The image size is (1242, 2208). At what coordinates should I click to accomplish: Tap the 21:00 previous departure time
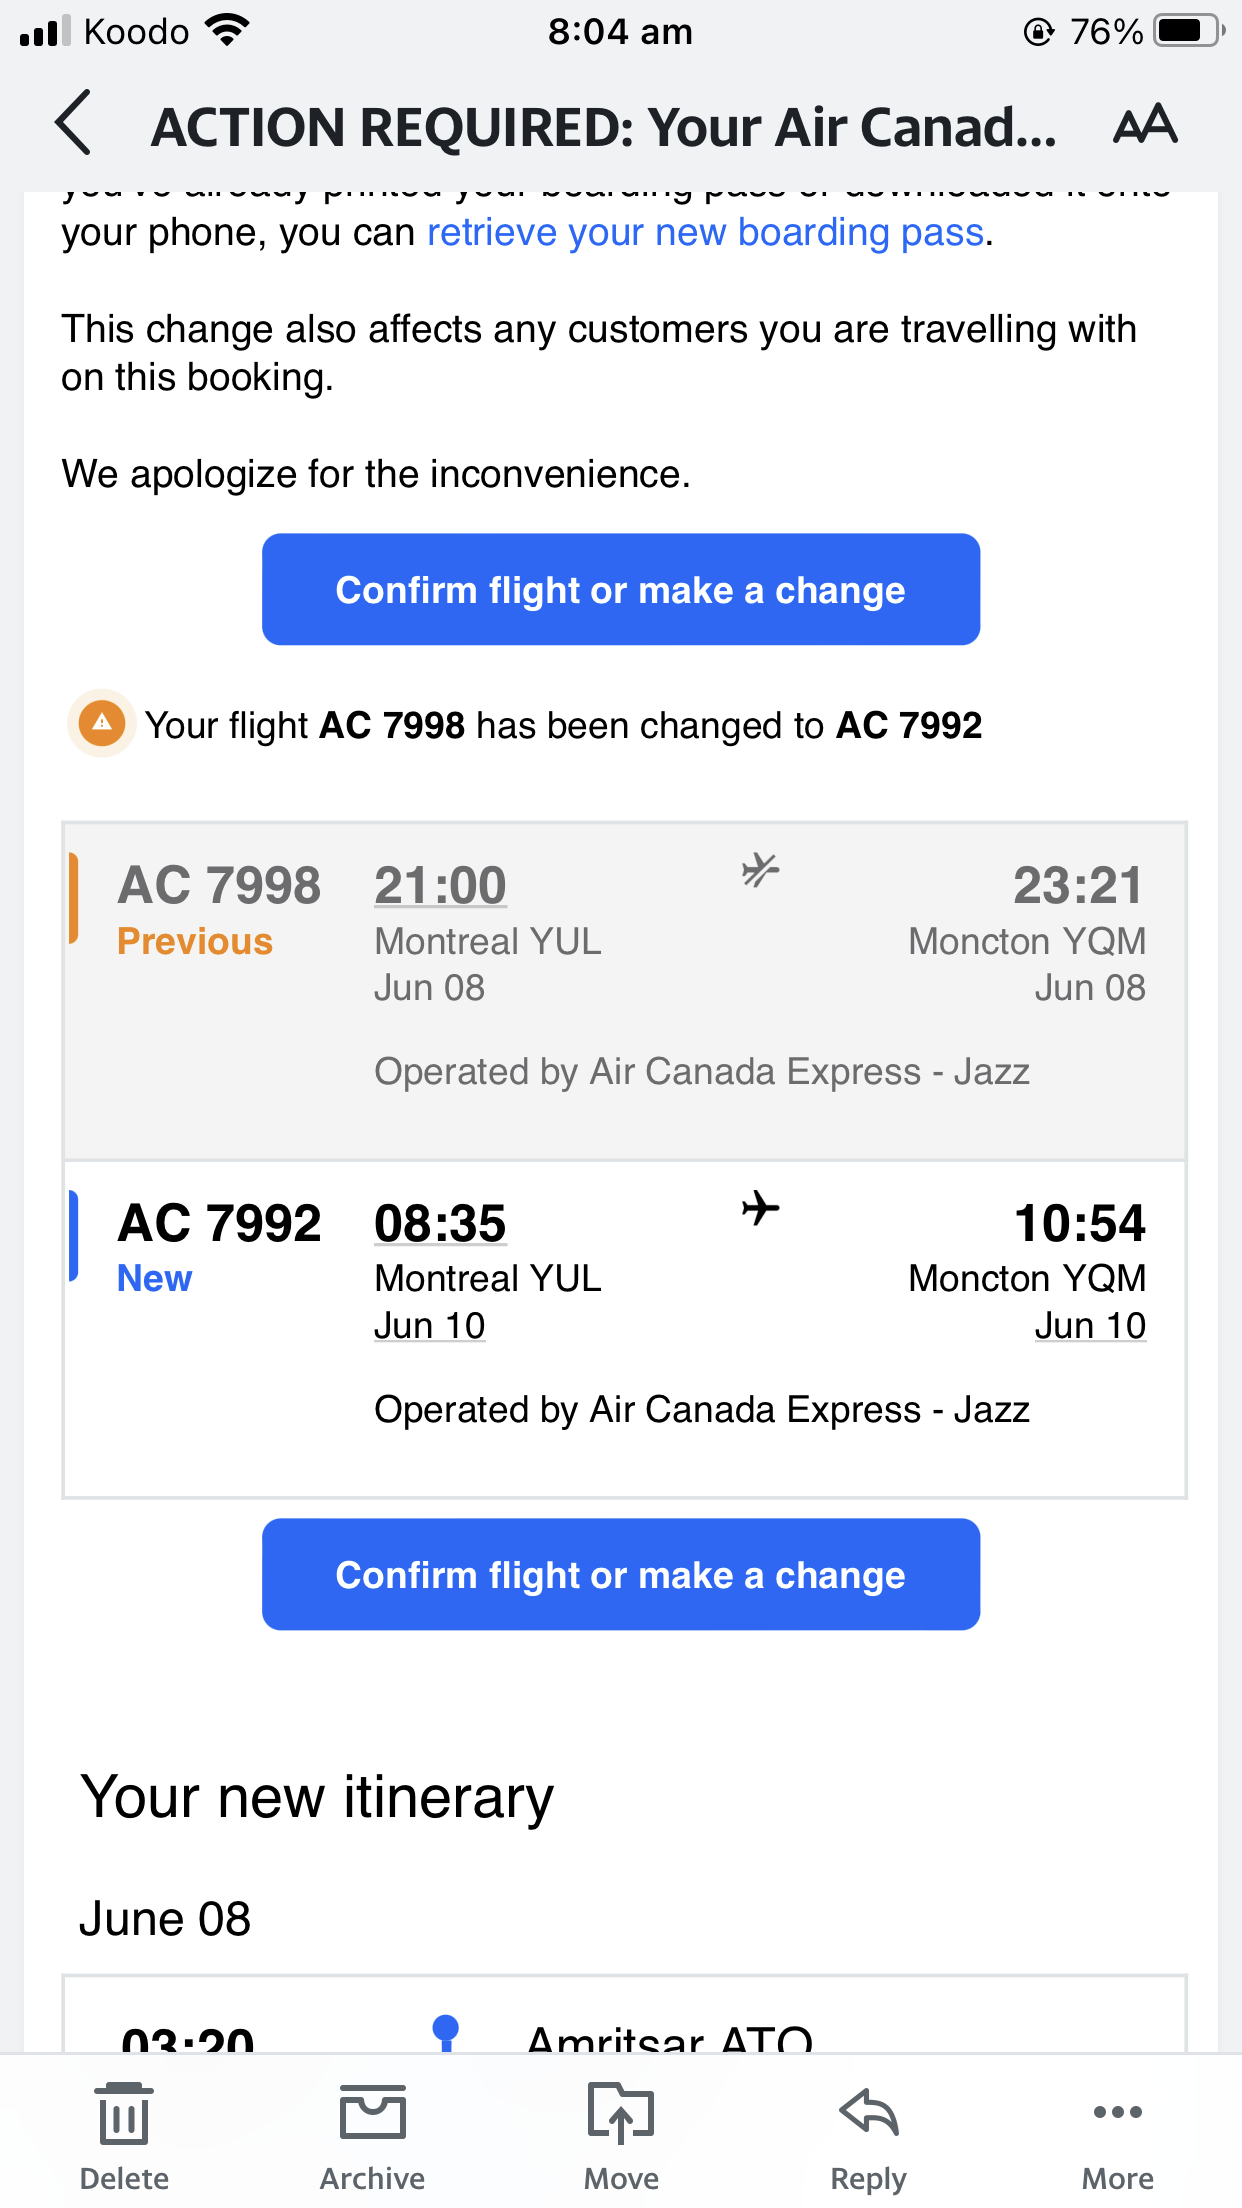440,886
